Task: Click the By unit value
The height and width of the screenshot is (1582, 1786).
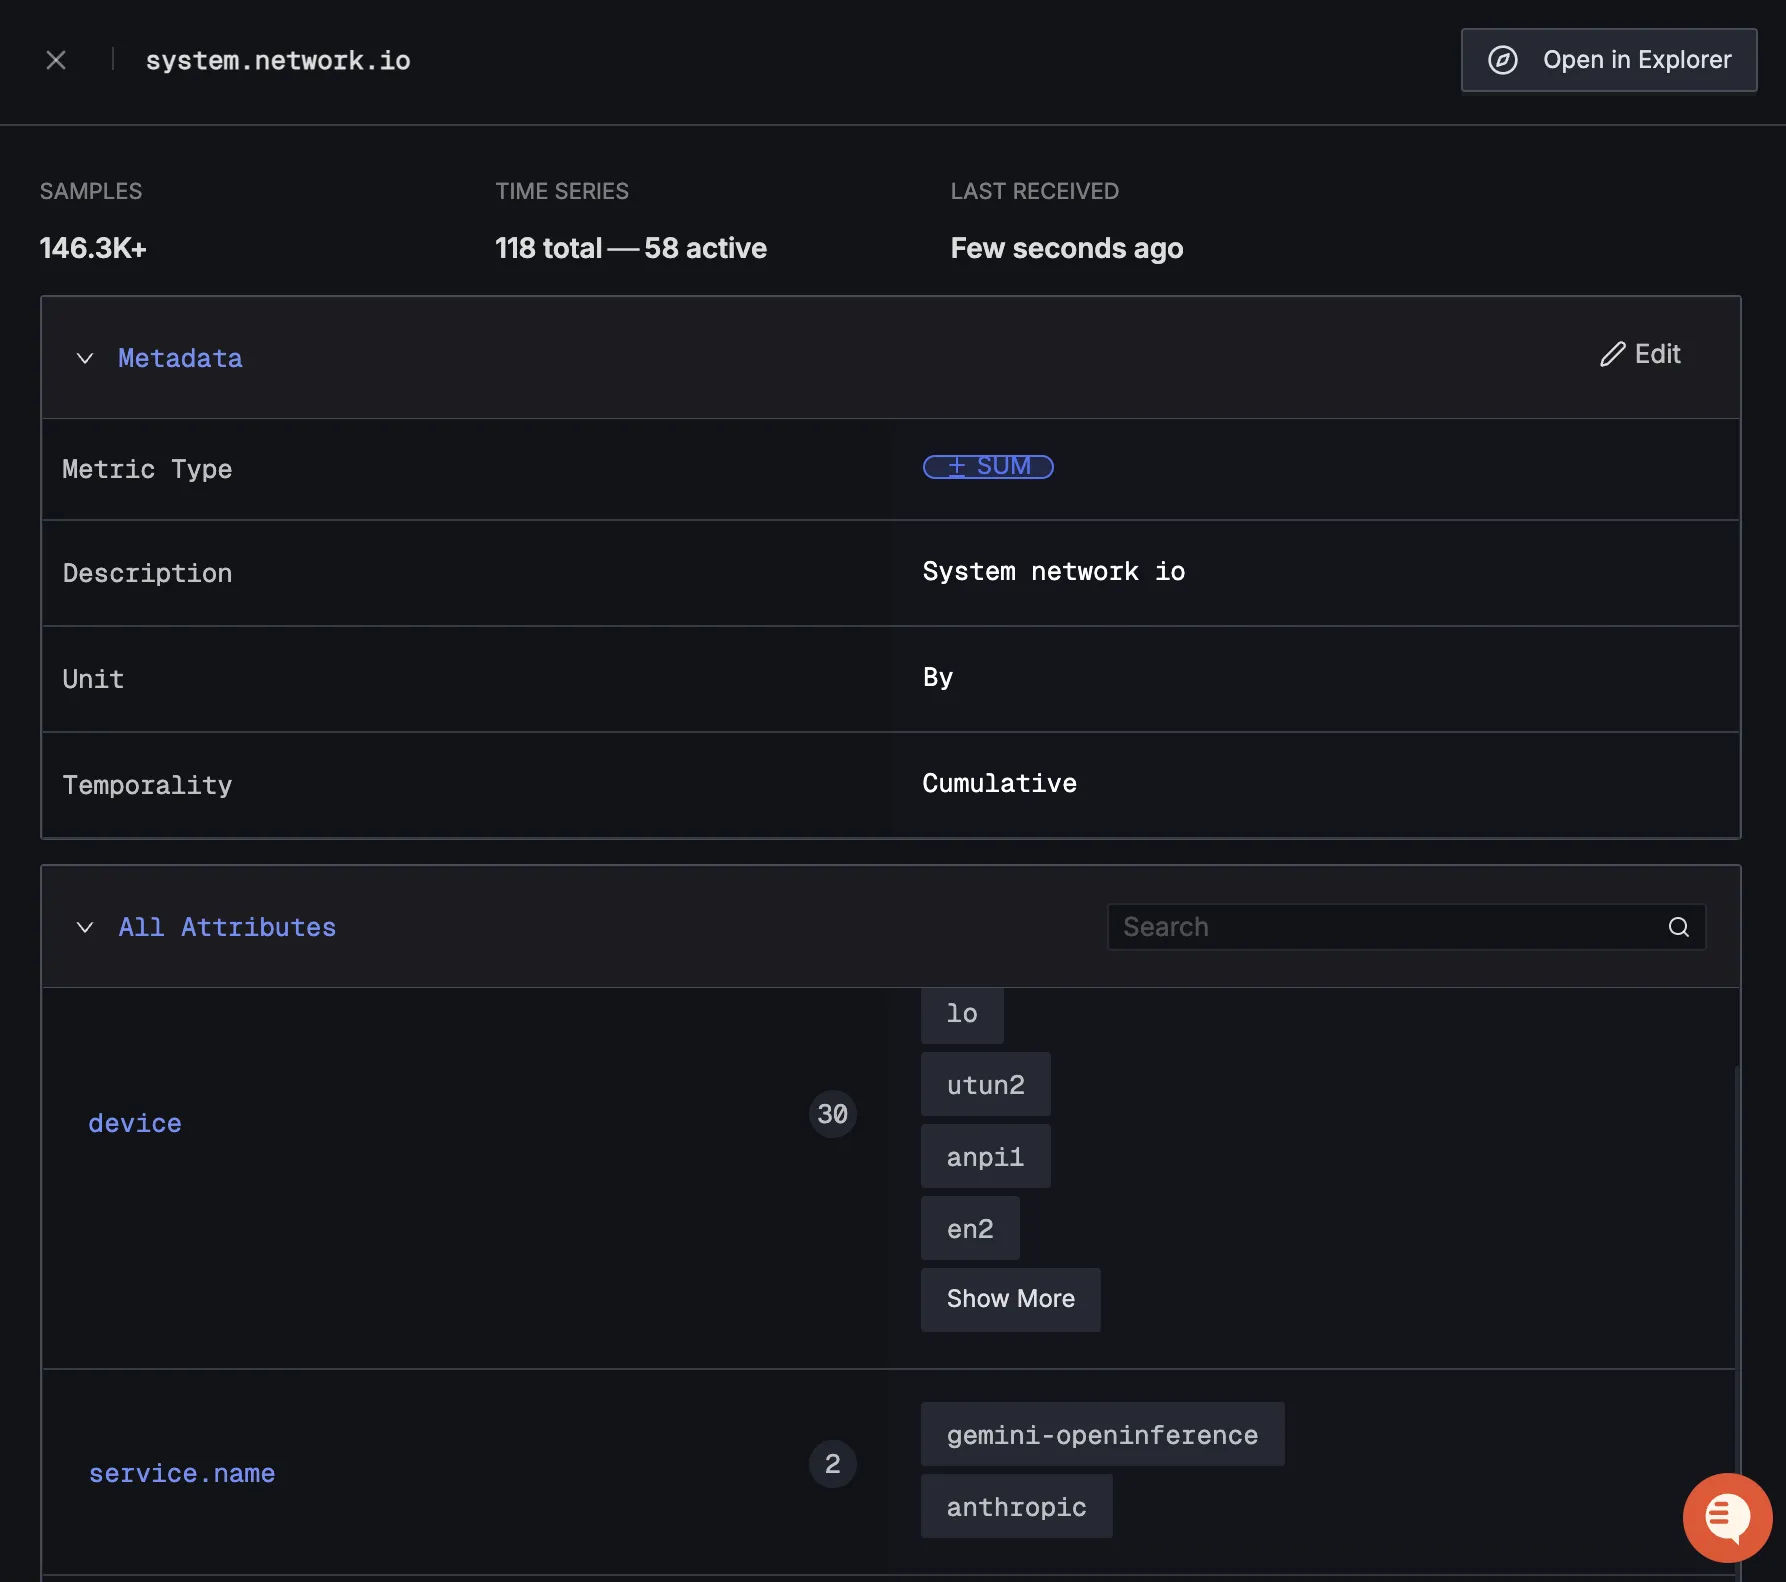Action: coord(937,678)
